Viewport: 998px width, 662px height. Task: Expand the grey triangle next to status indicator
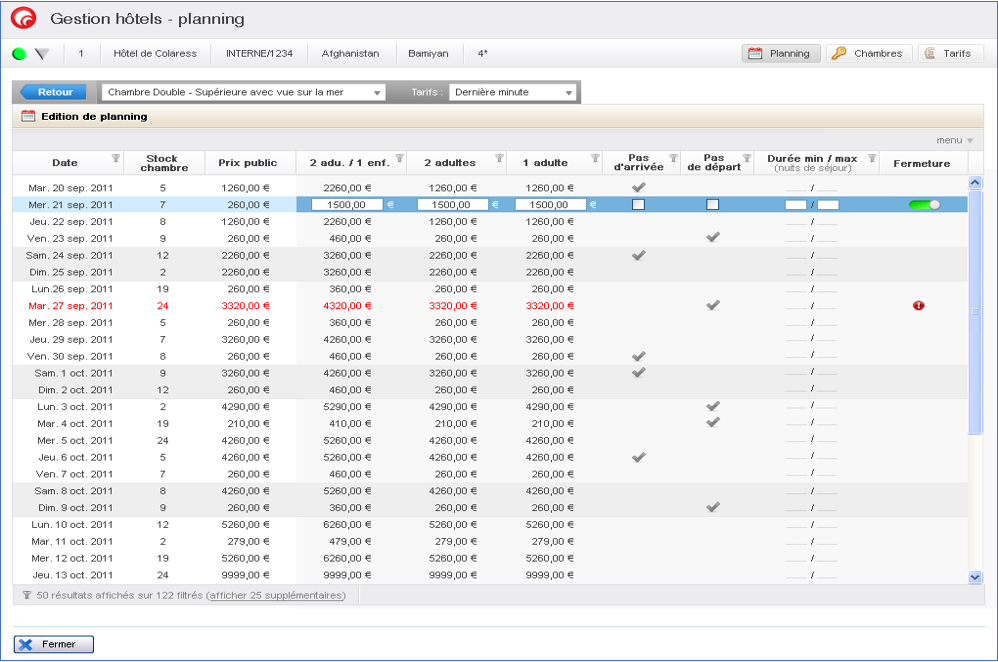(x=42, y=54)
